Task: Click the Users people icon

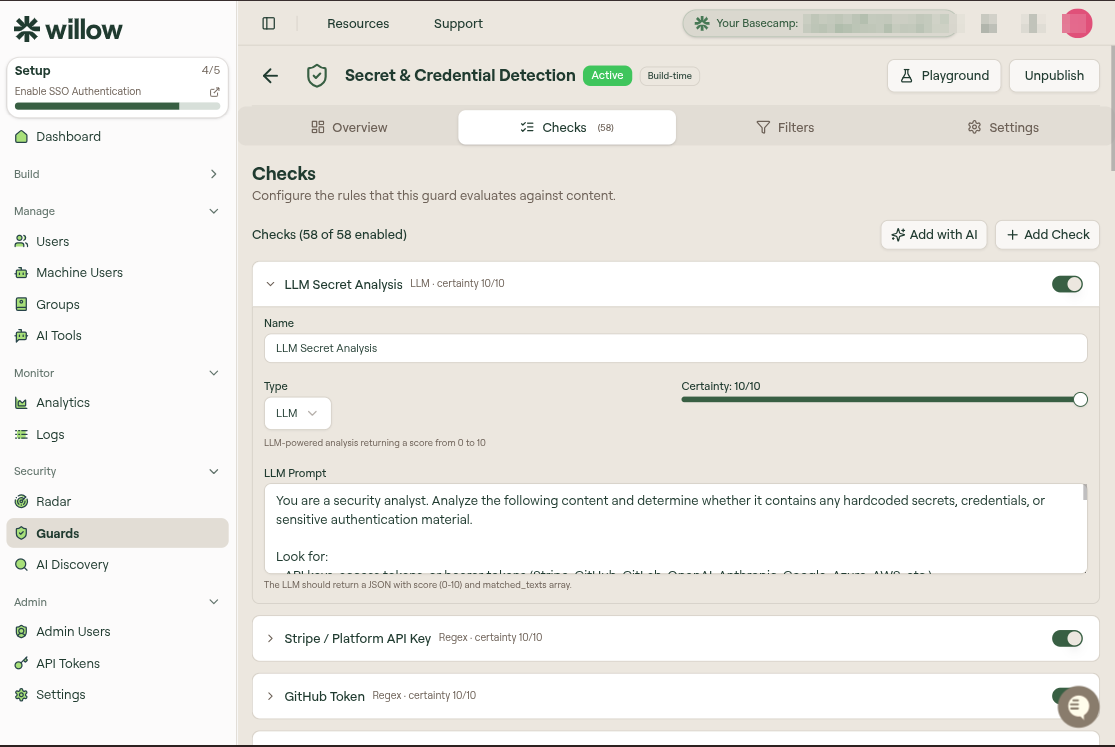Action: 21,242
